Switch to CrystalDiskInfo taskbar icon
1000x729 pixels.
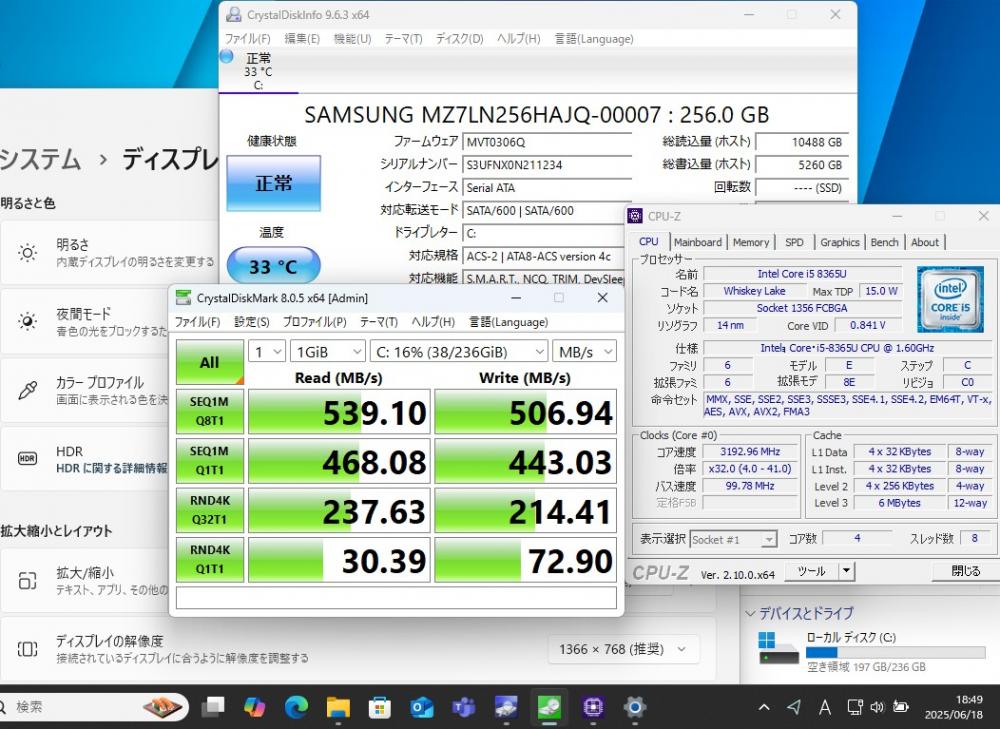(x=506, y=707)
